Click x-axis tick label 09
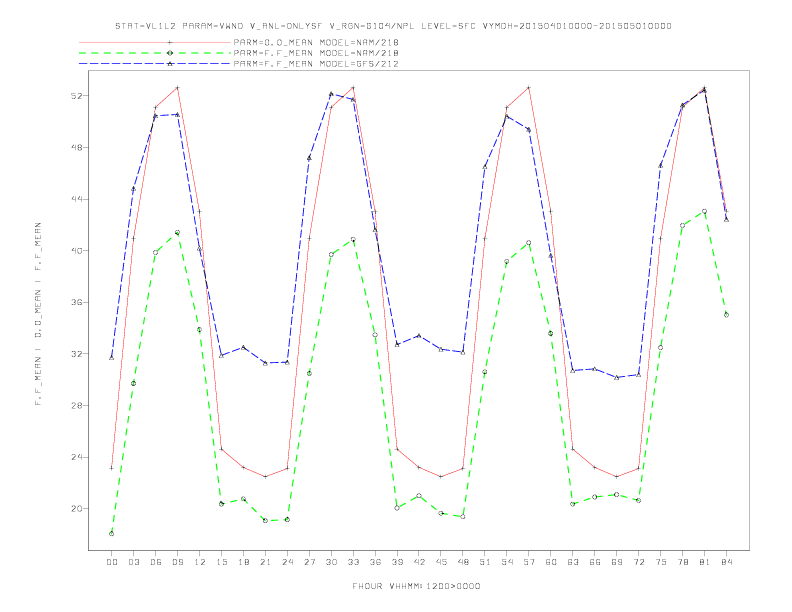792x612 pixels. (x=177, y=562)
